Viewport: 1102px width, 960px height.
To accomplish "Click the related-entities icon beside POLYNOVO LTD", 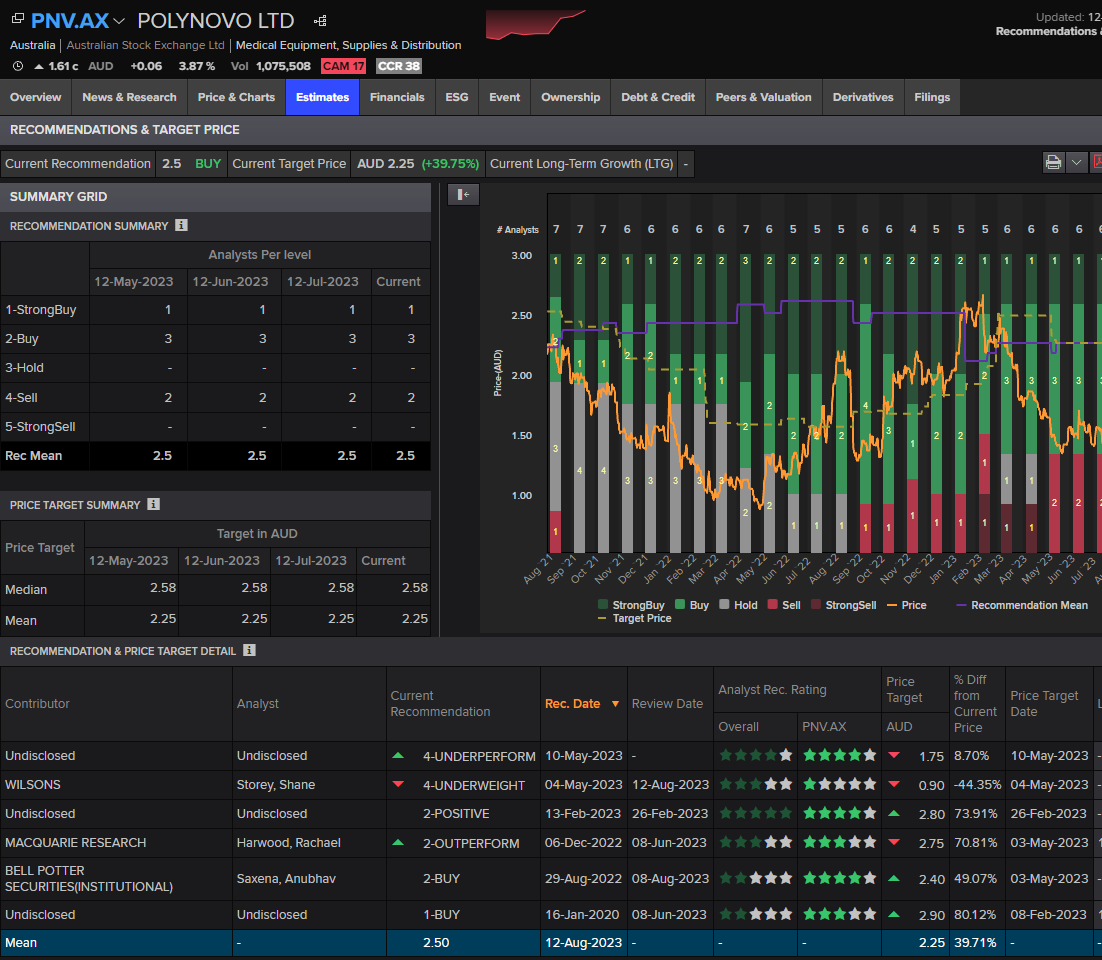I will point(320,21).
